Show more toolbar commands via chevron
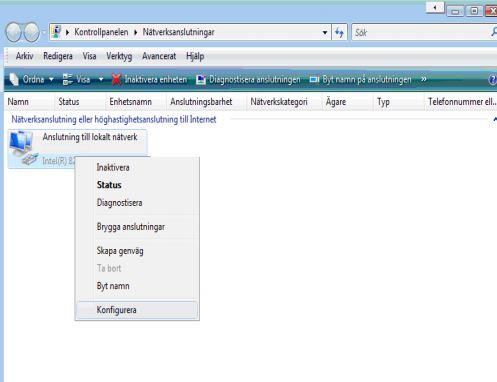The height and width of the screenshot is (382, 497). click(x=424, y=79)
